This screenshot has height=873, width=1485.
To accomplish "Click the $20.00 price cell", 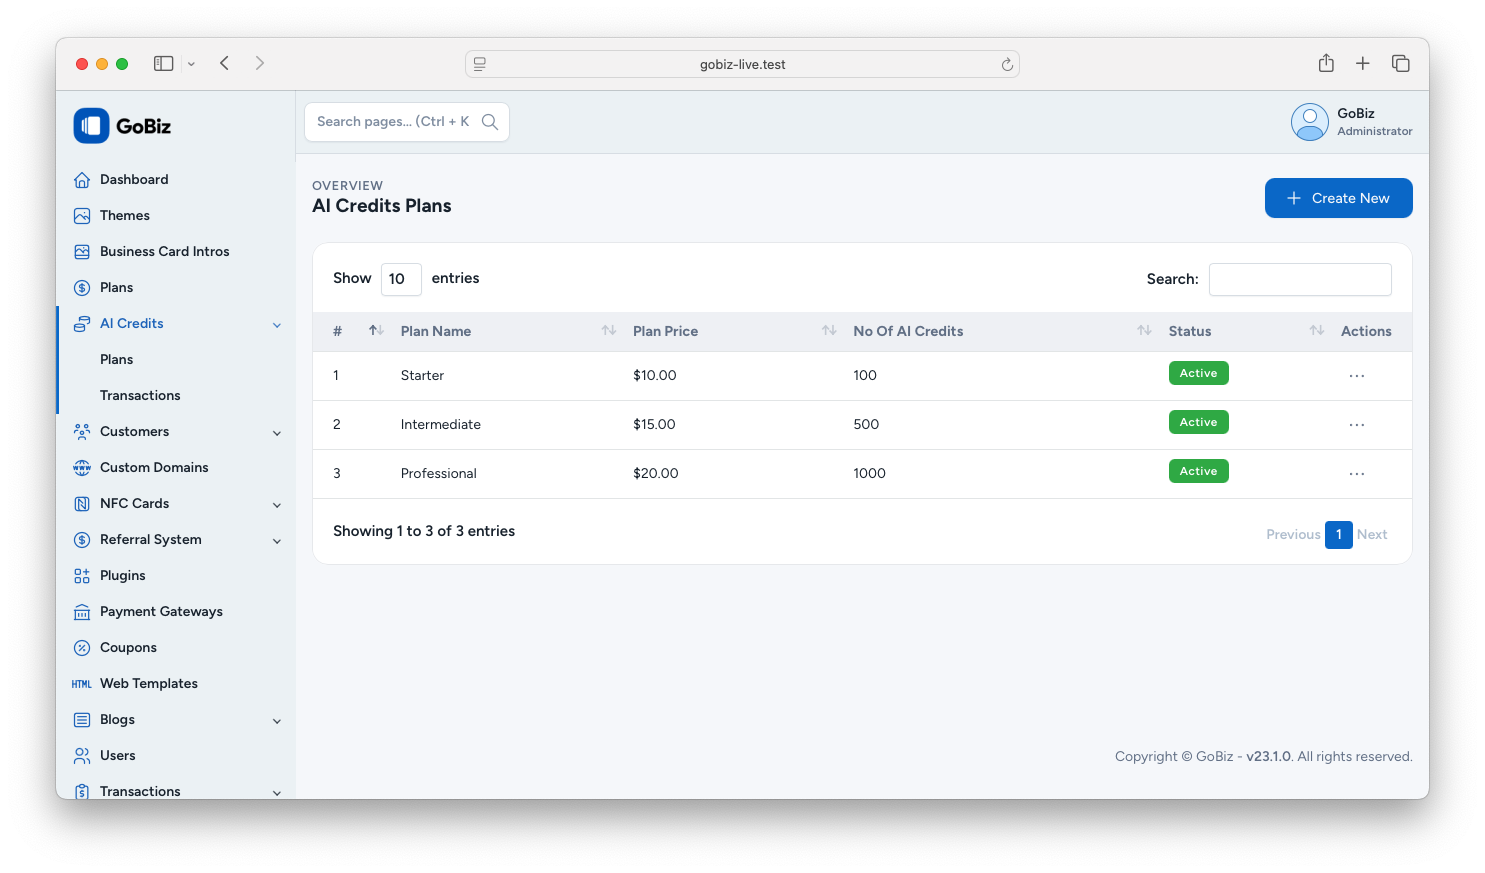I will click(656, 474).
